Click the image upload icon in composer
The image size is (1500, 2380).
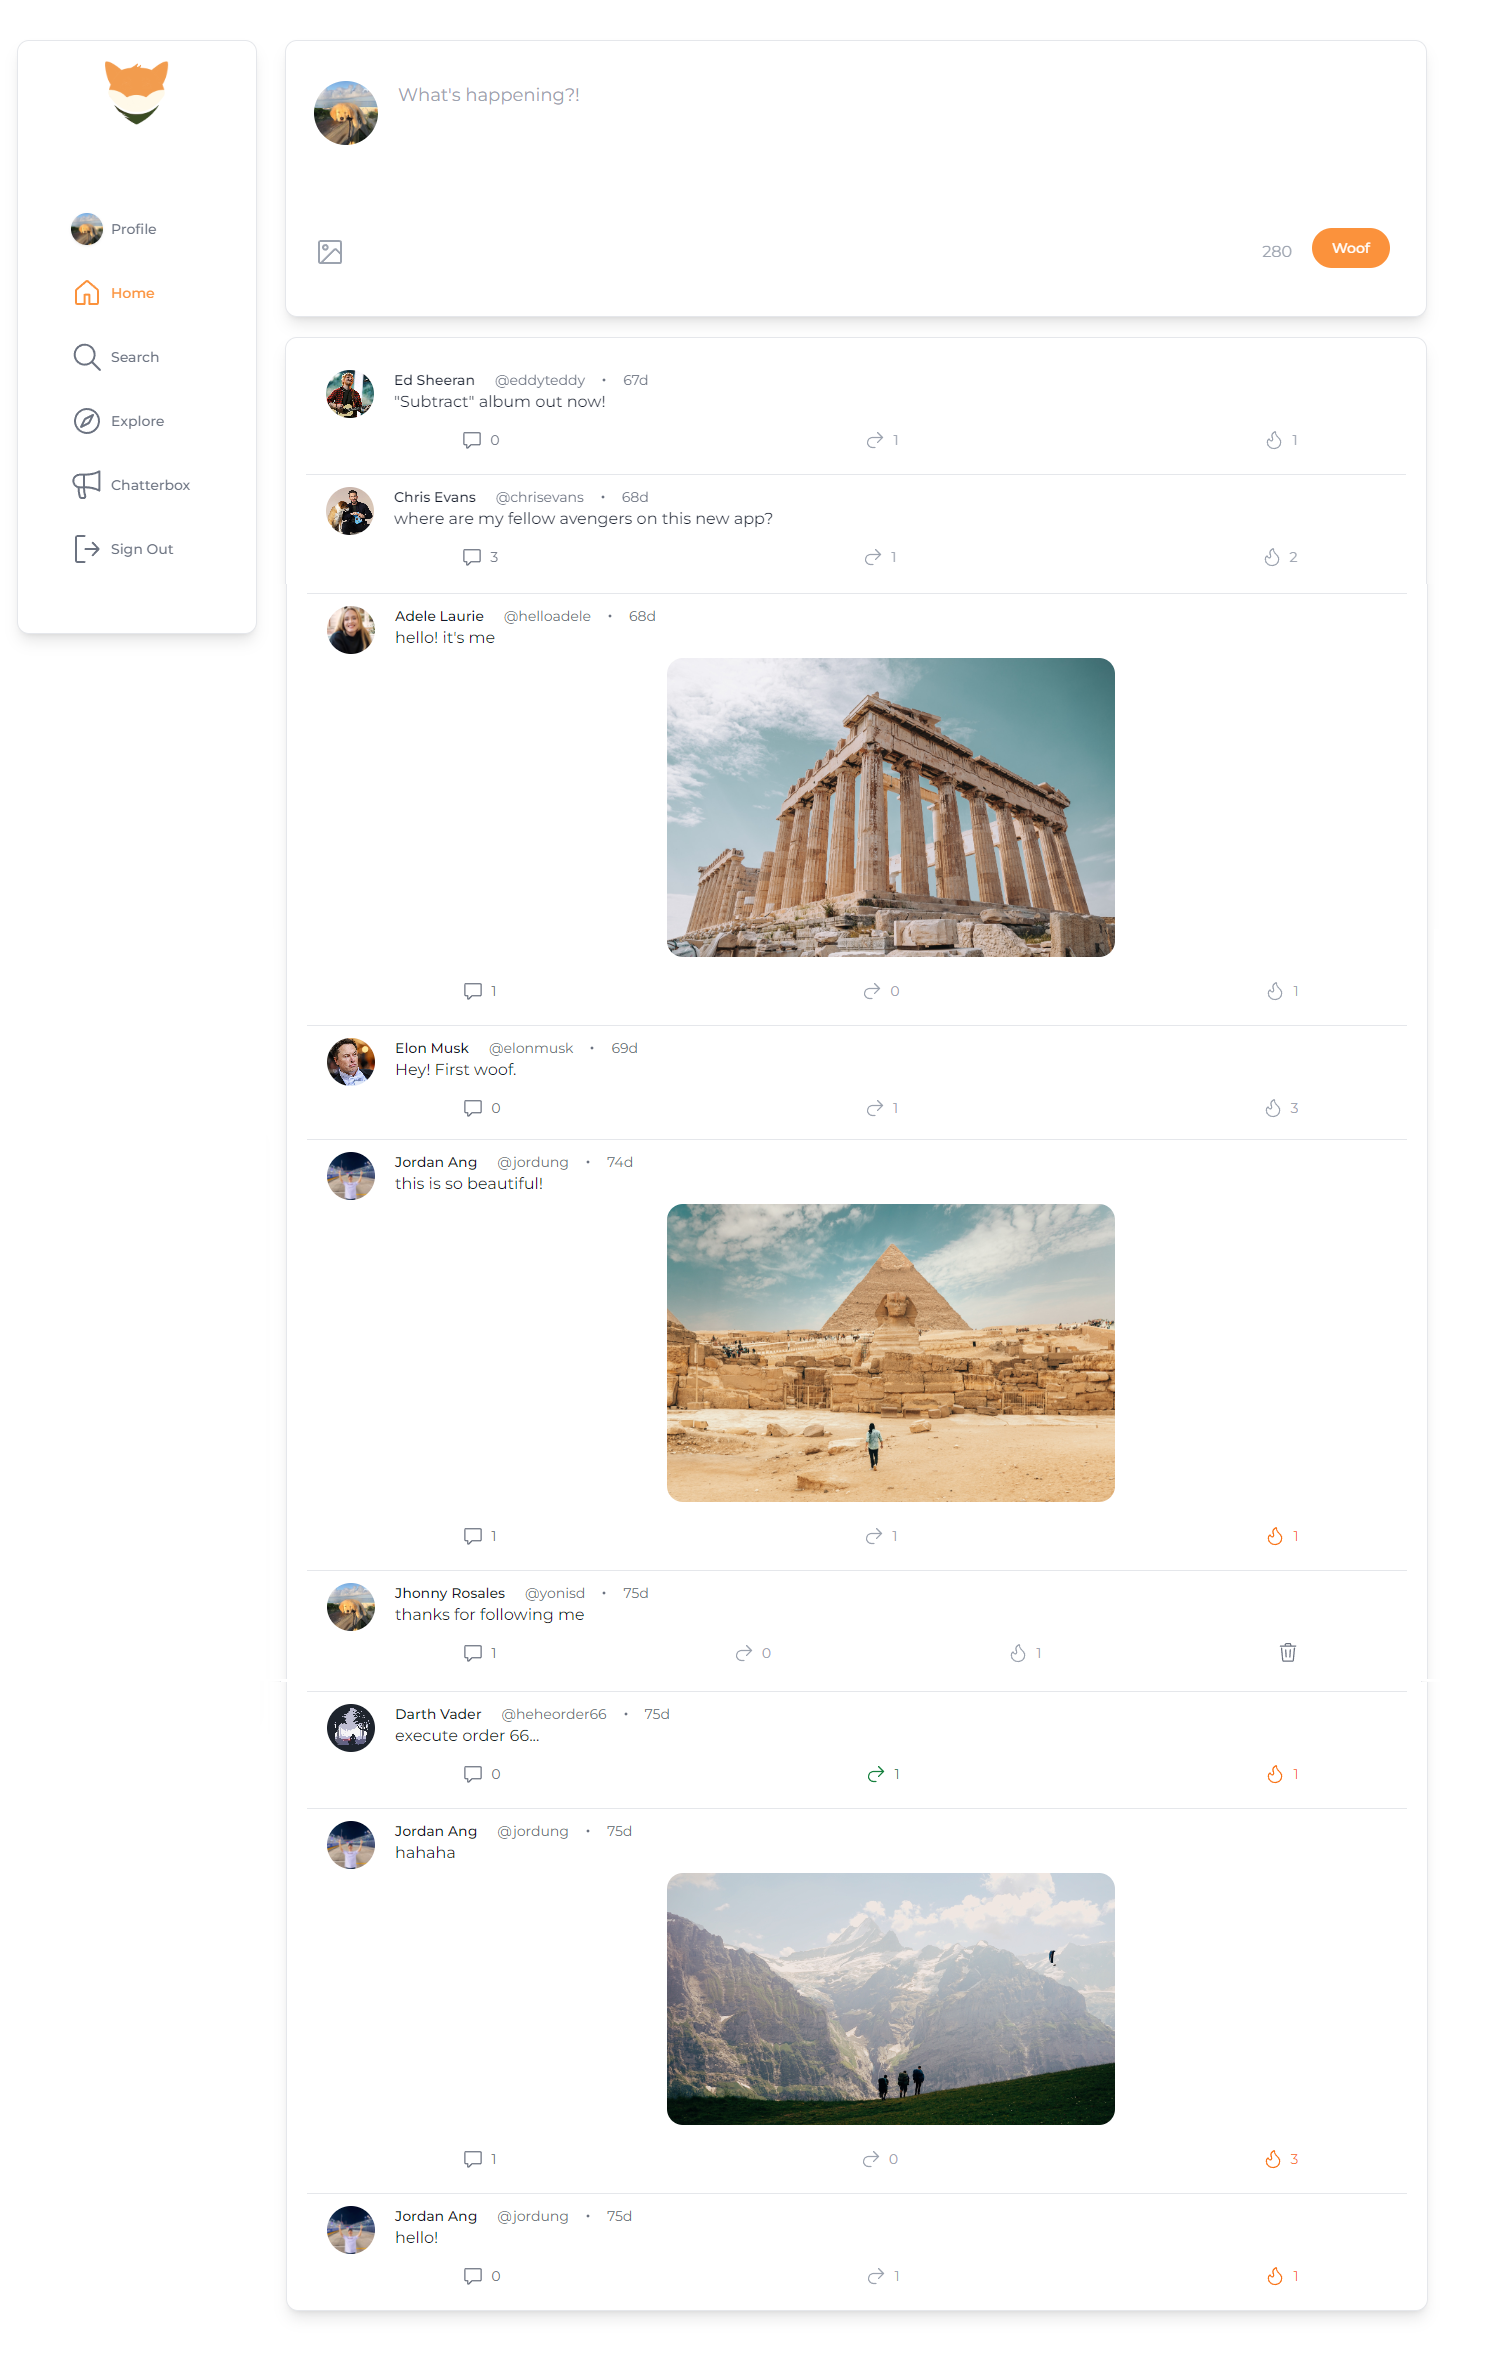pyautogui.click(x=330, y=252)
